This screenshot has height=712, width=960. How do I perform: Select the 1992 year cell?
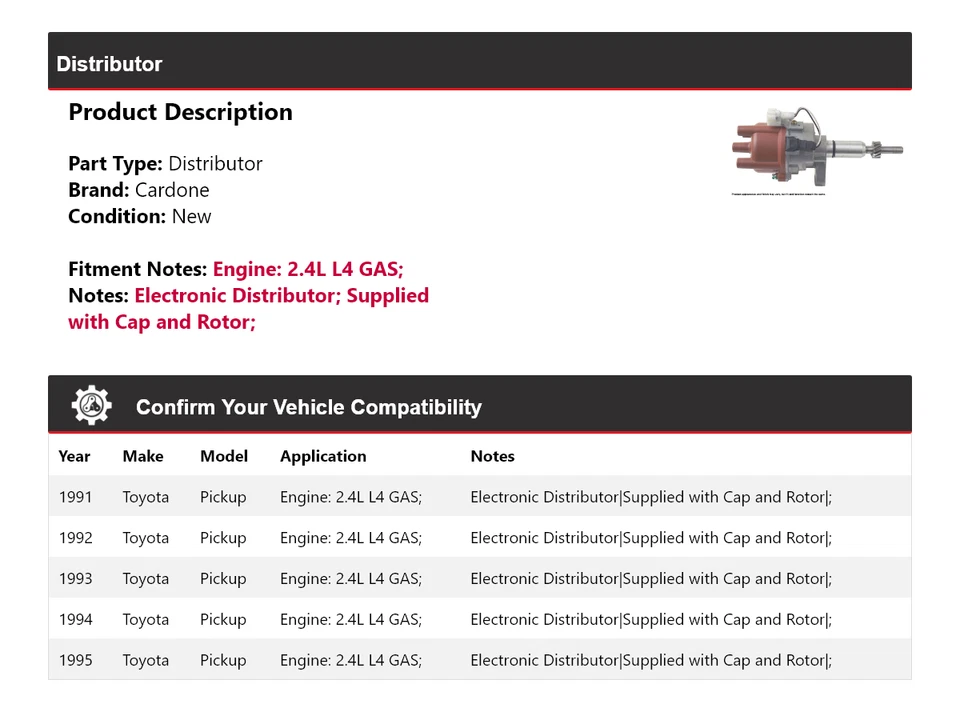76,538
